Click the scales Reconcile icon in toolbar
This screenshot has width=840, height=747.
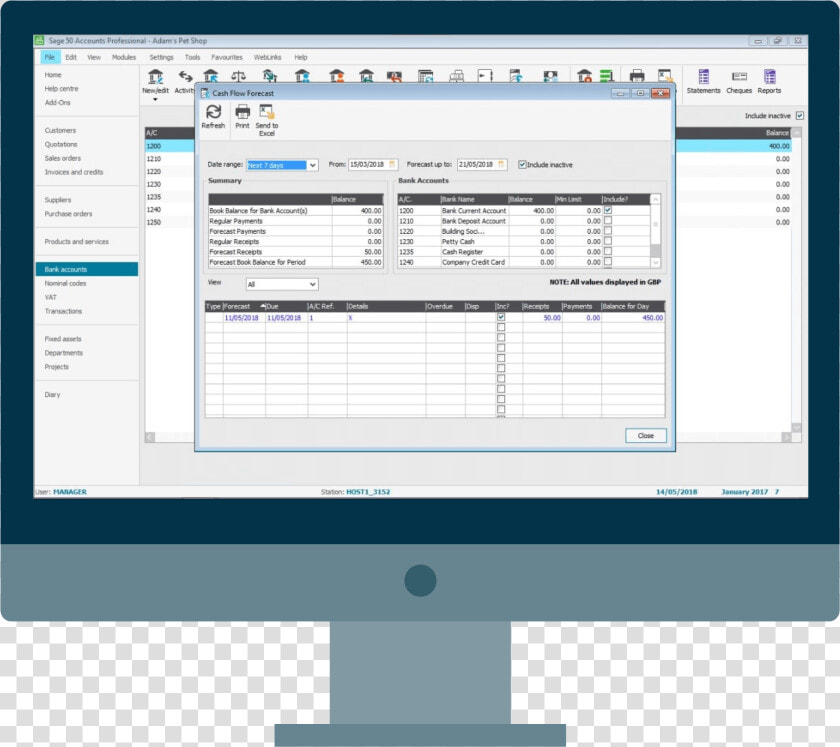[238, 76]
